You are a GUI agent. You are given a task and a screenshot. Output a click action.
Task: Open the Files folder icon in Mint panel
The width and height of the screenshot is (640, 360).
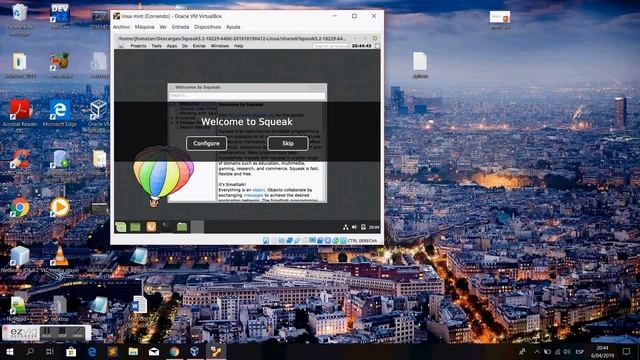[182, 227]
